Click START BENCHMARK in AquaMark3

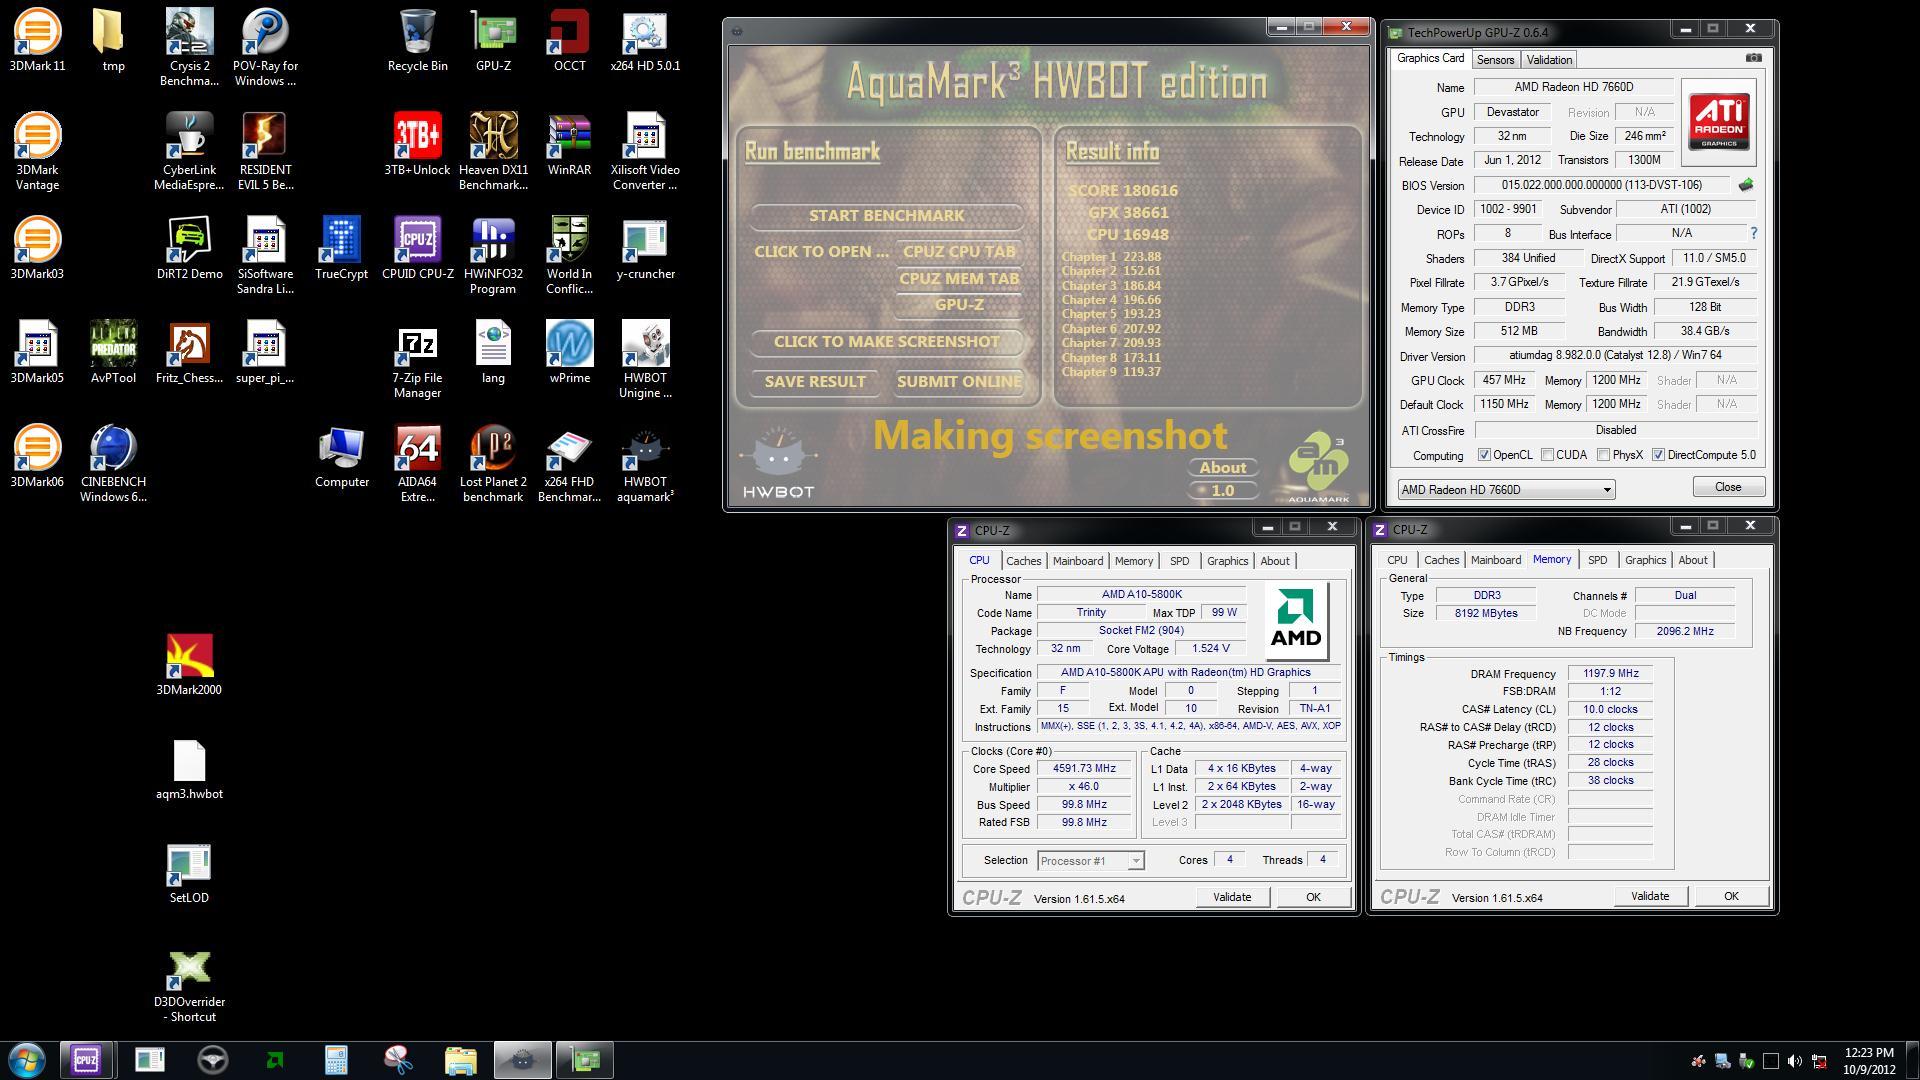(x=886, y=216)
